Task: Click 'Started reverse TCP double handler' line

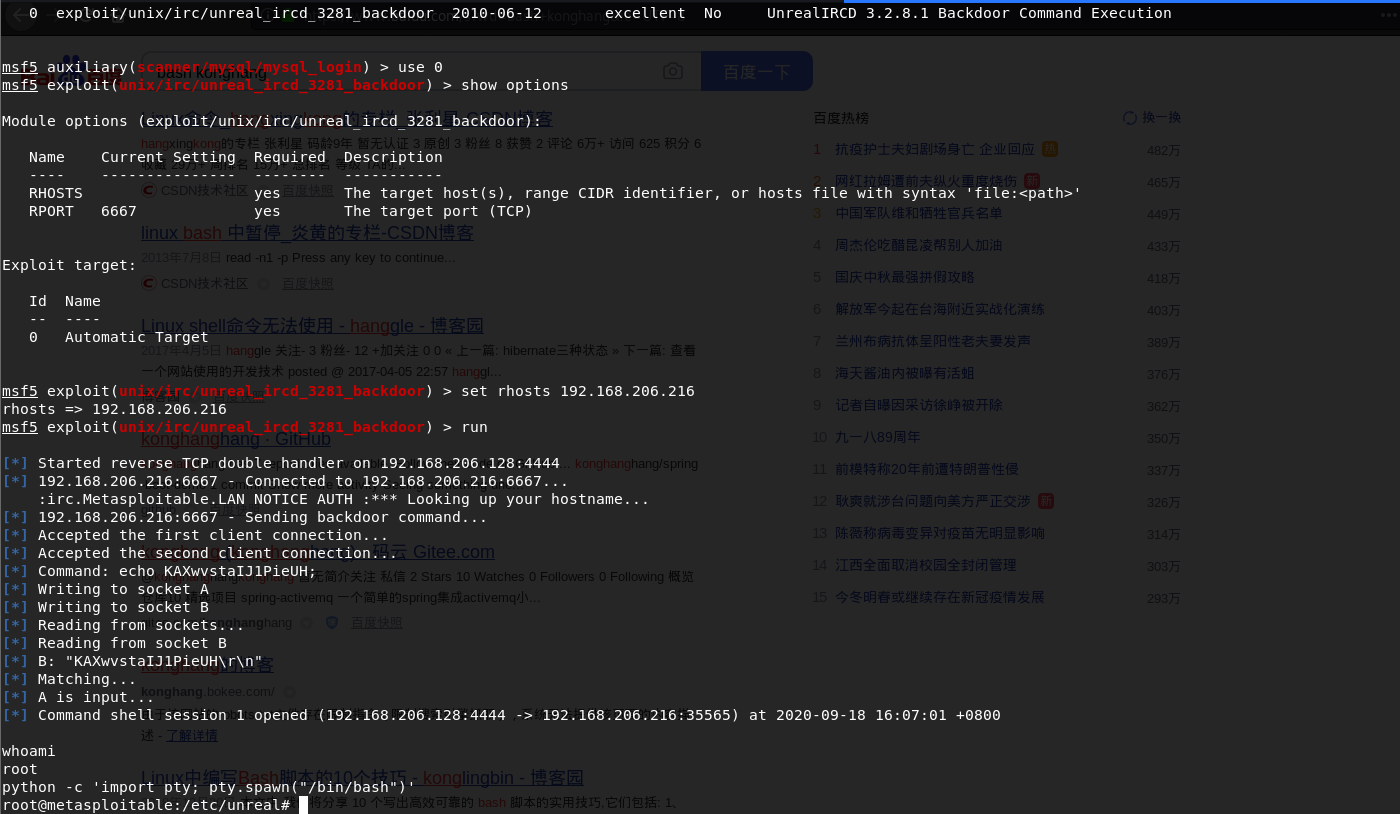Action: pyautogui.click(x=281, y=463)
